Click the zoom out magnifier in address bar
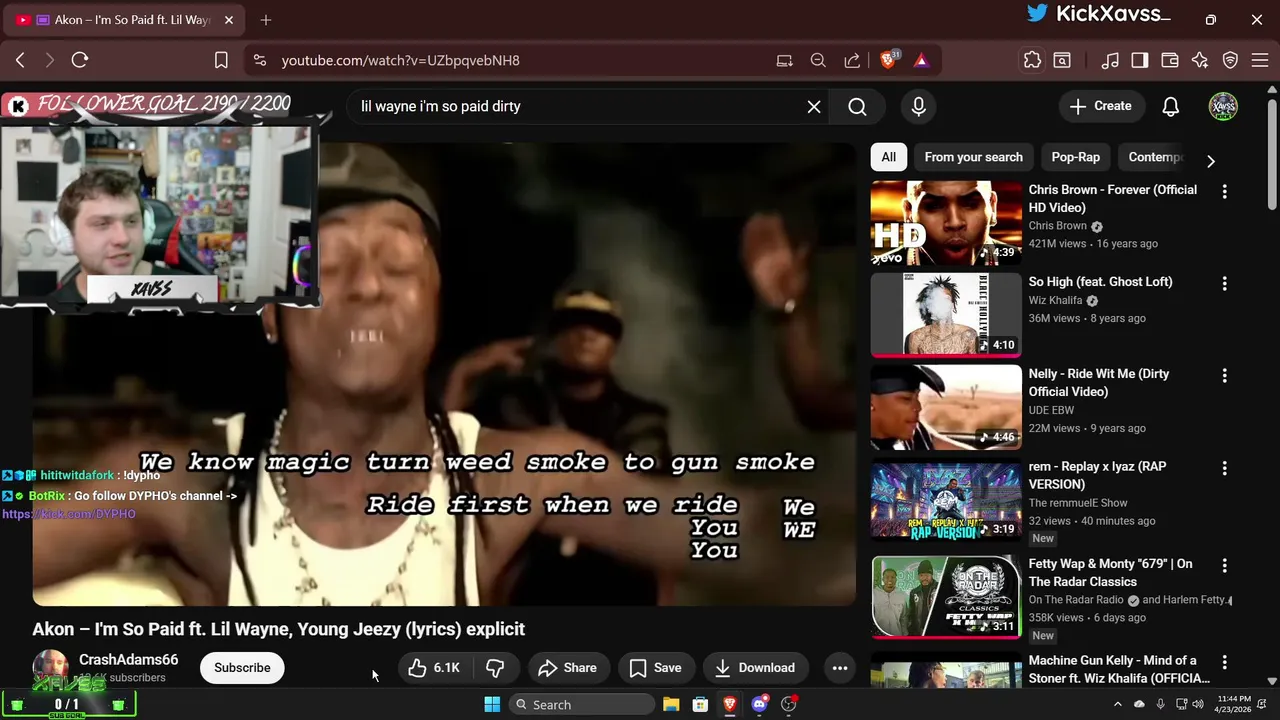 pos(818,60)
